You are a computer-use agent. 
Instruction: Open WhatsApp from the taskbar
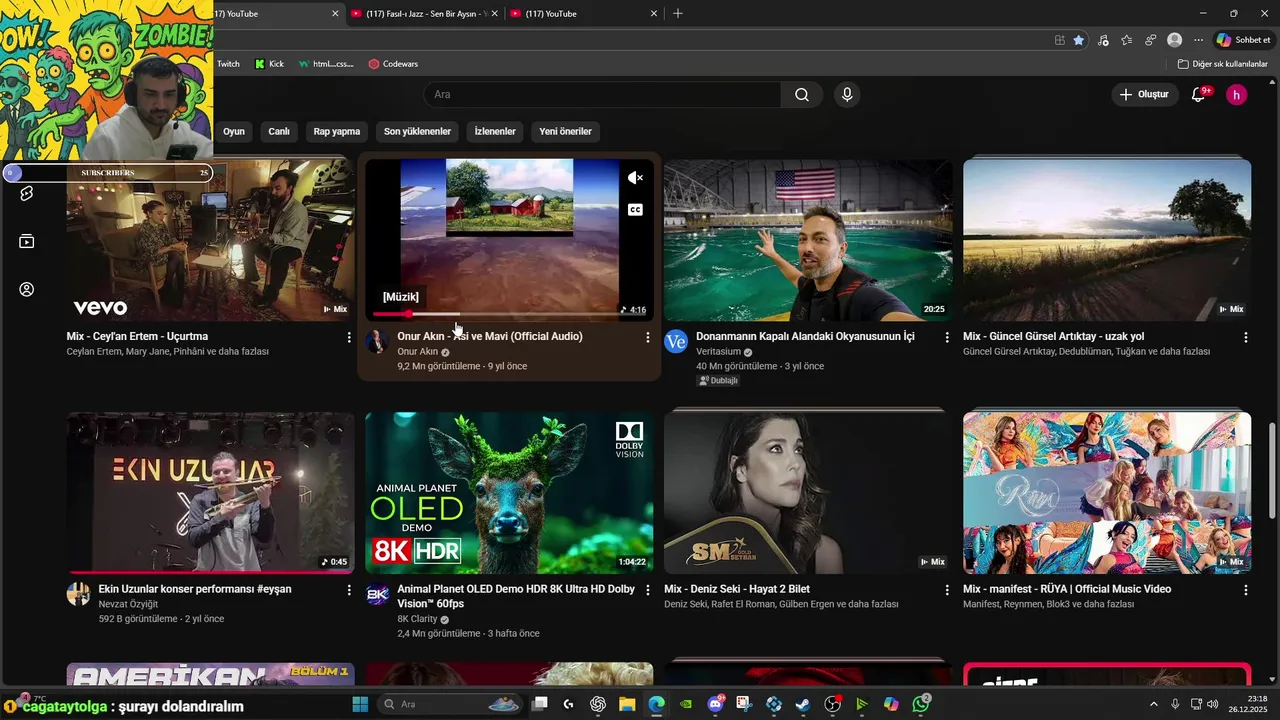tap(921, 704)
